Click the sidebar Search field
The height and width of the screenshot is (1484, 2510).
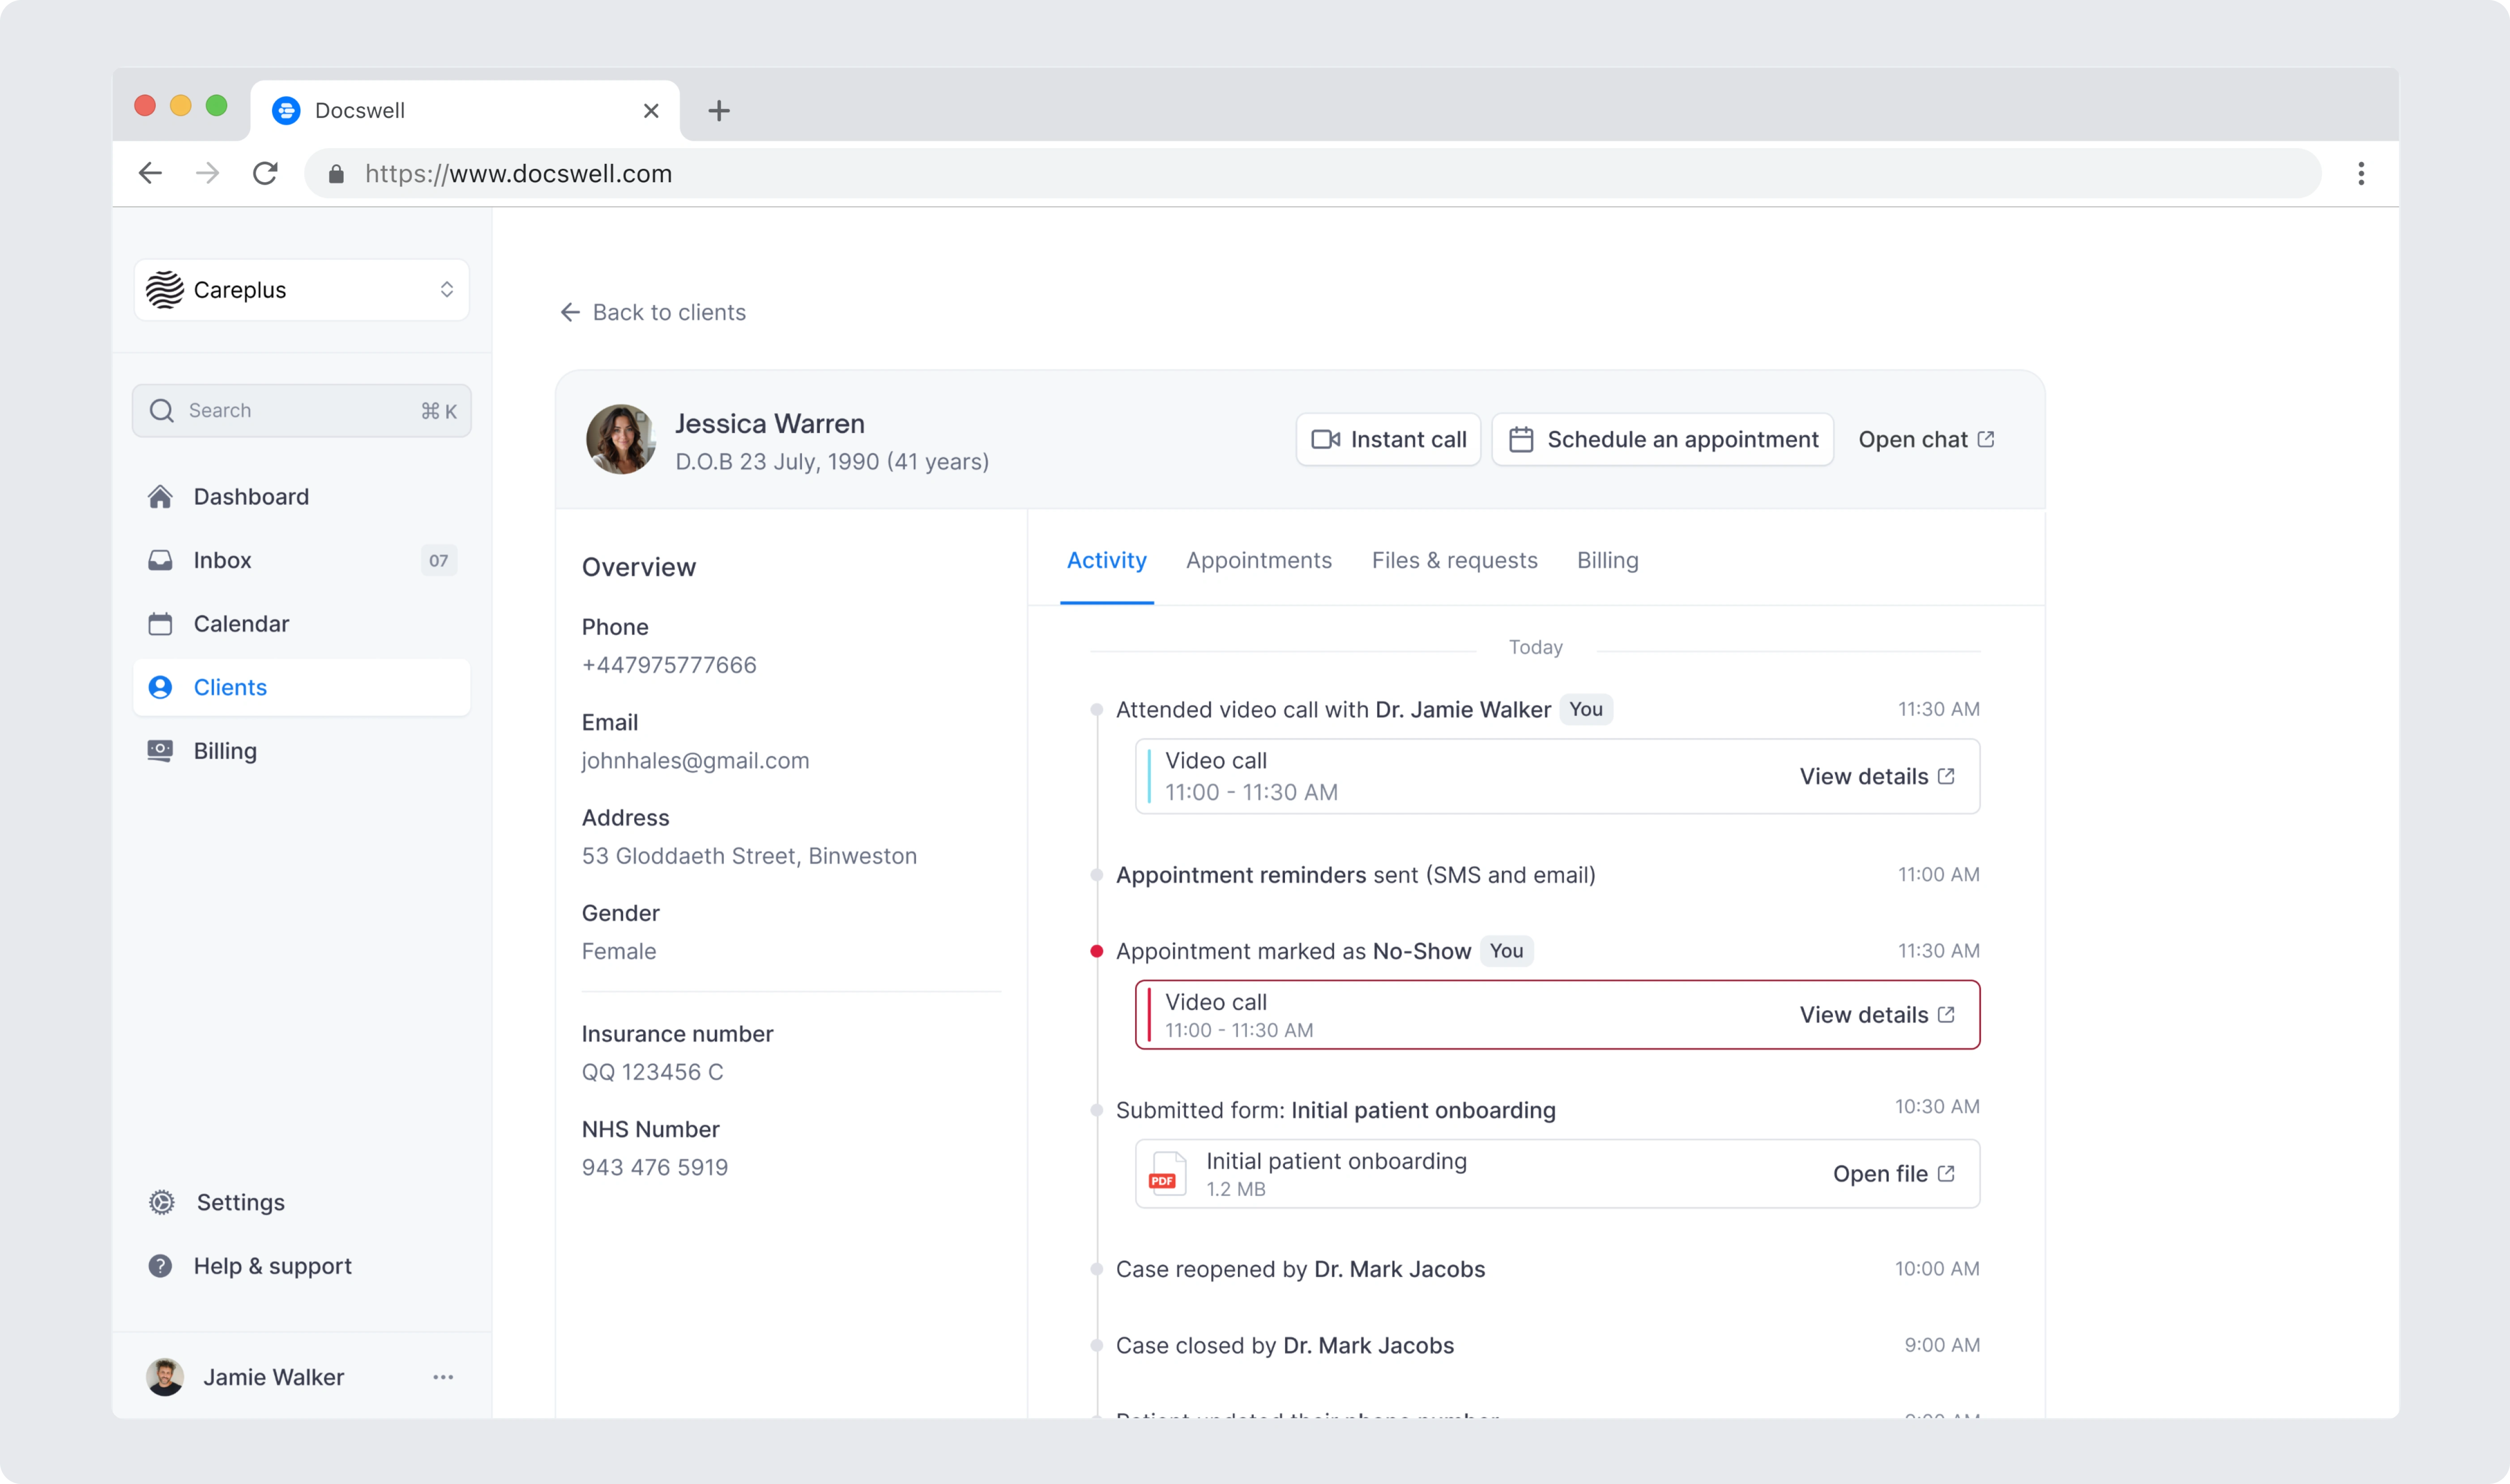[x=301, y=410]
